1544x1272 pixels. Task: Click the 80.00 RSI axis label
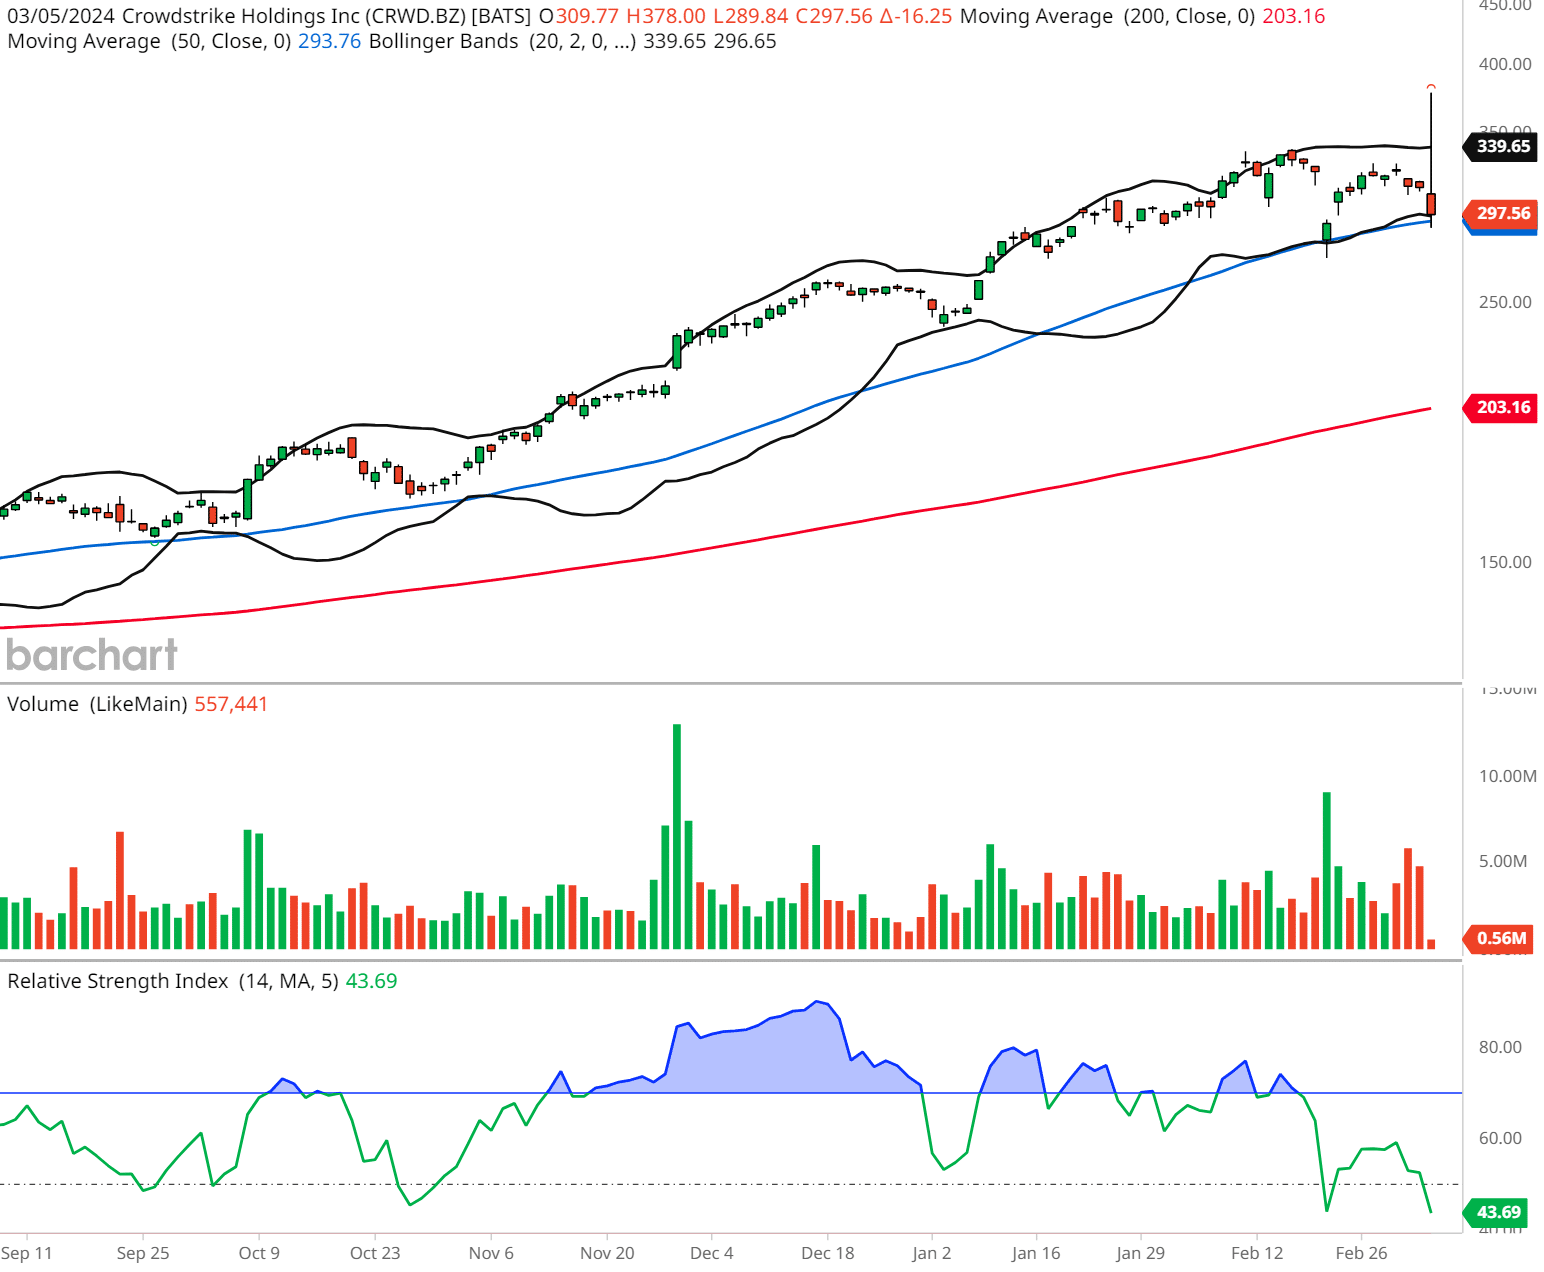[1500, 1047]
